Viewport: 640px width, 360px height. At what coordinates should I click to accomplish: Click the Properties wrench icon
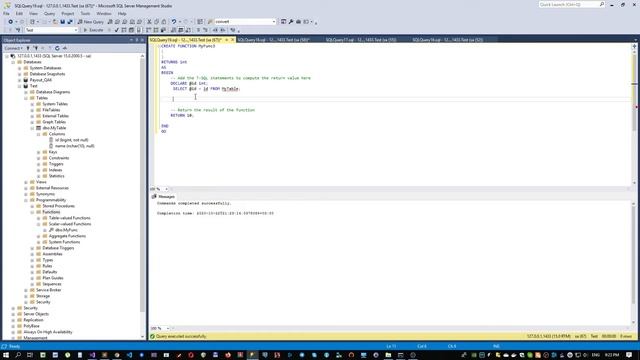[291, 22]
